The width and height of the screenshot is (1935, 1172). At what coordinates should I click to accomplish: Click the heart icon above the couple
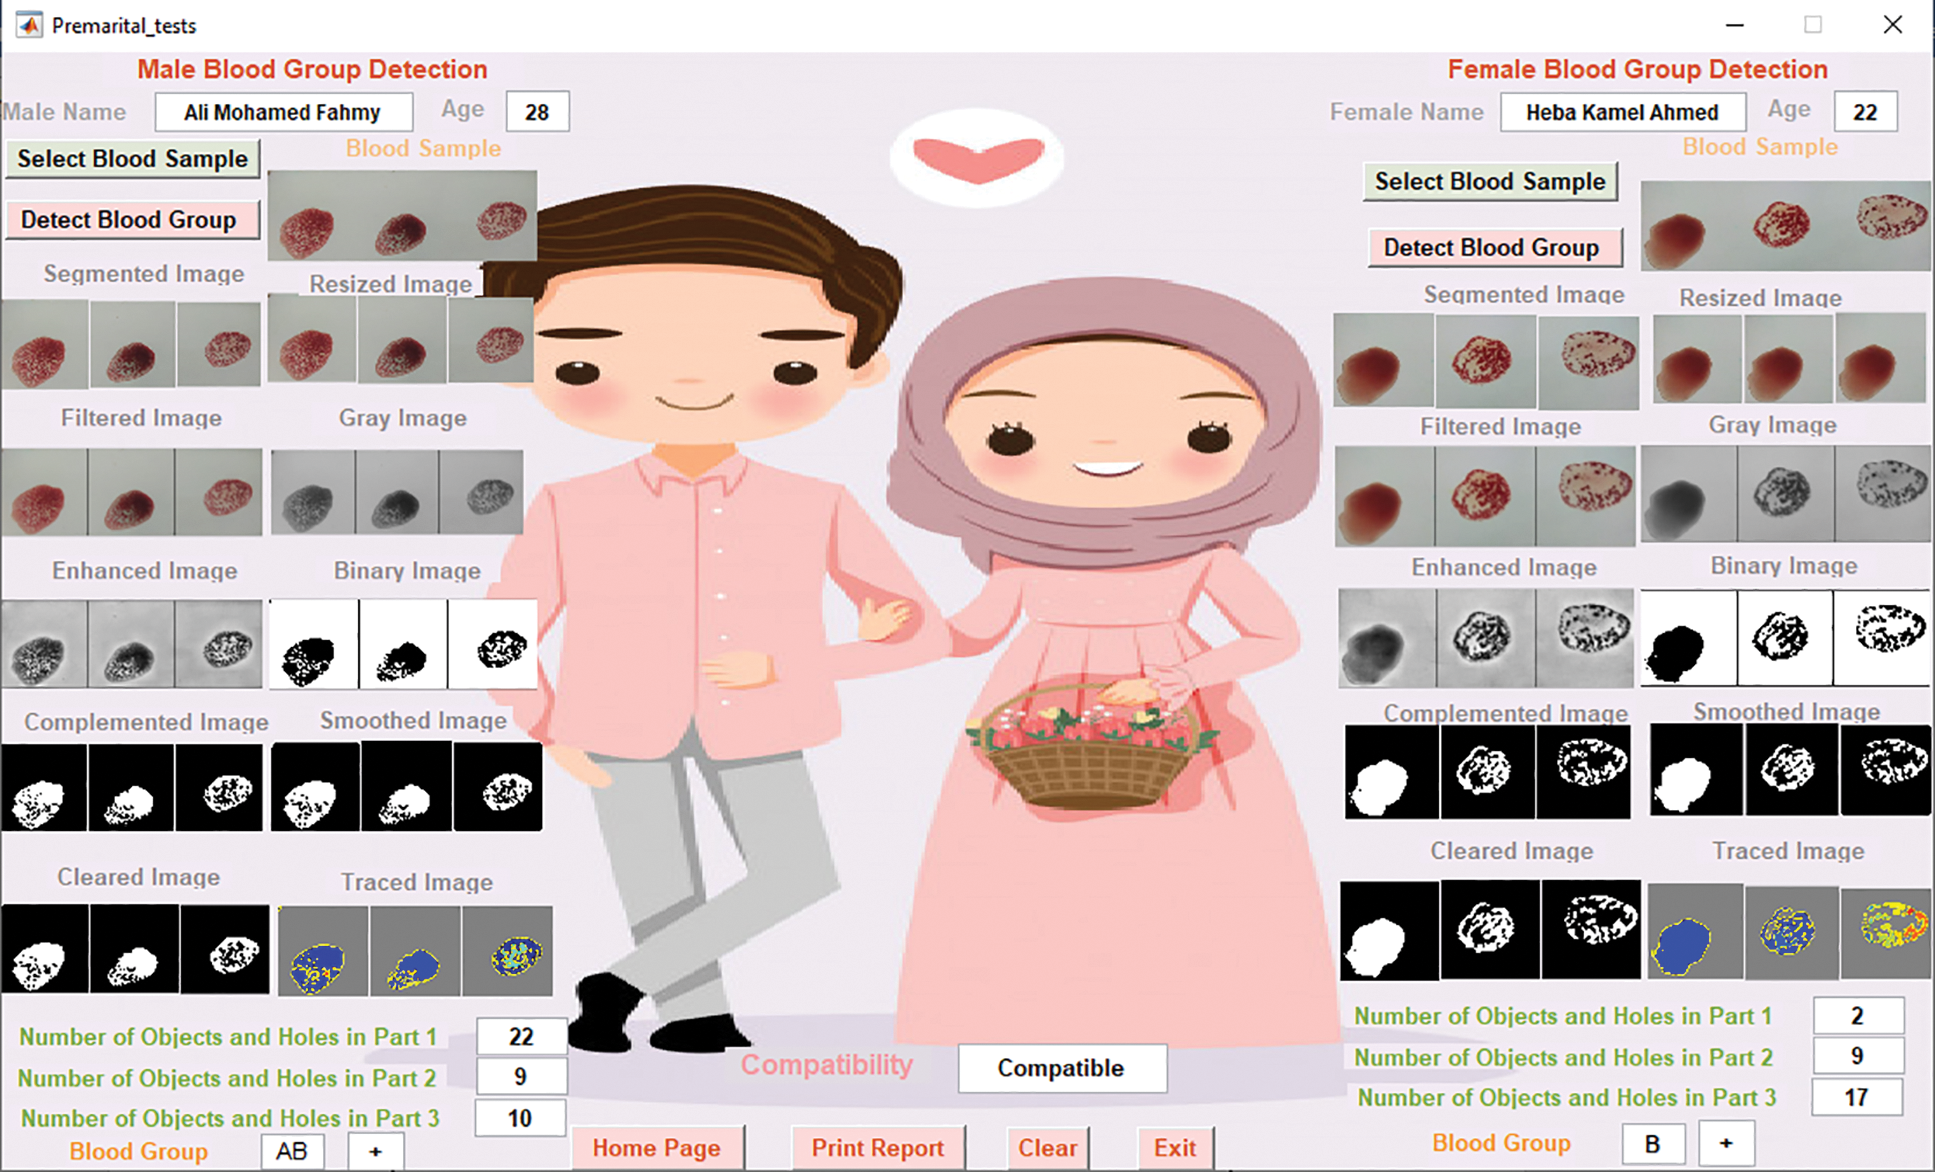(977, 160)
